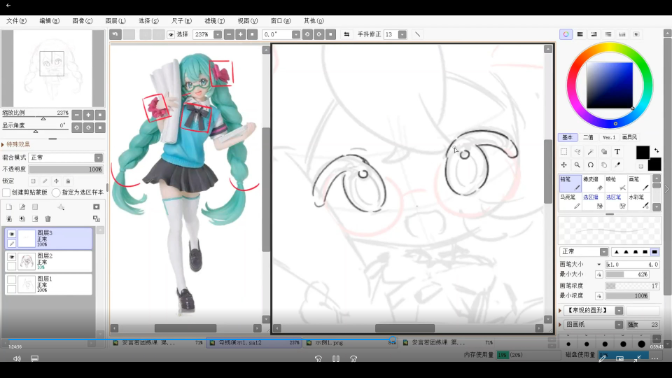Create a new normal layer
The image size is (672, 379).
point(9,207)
